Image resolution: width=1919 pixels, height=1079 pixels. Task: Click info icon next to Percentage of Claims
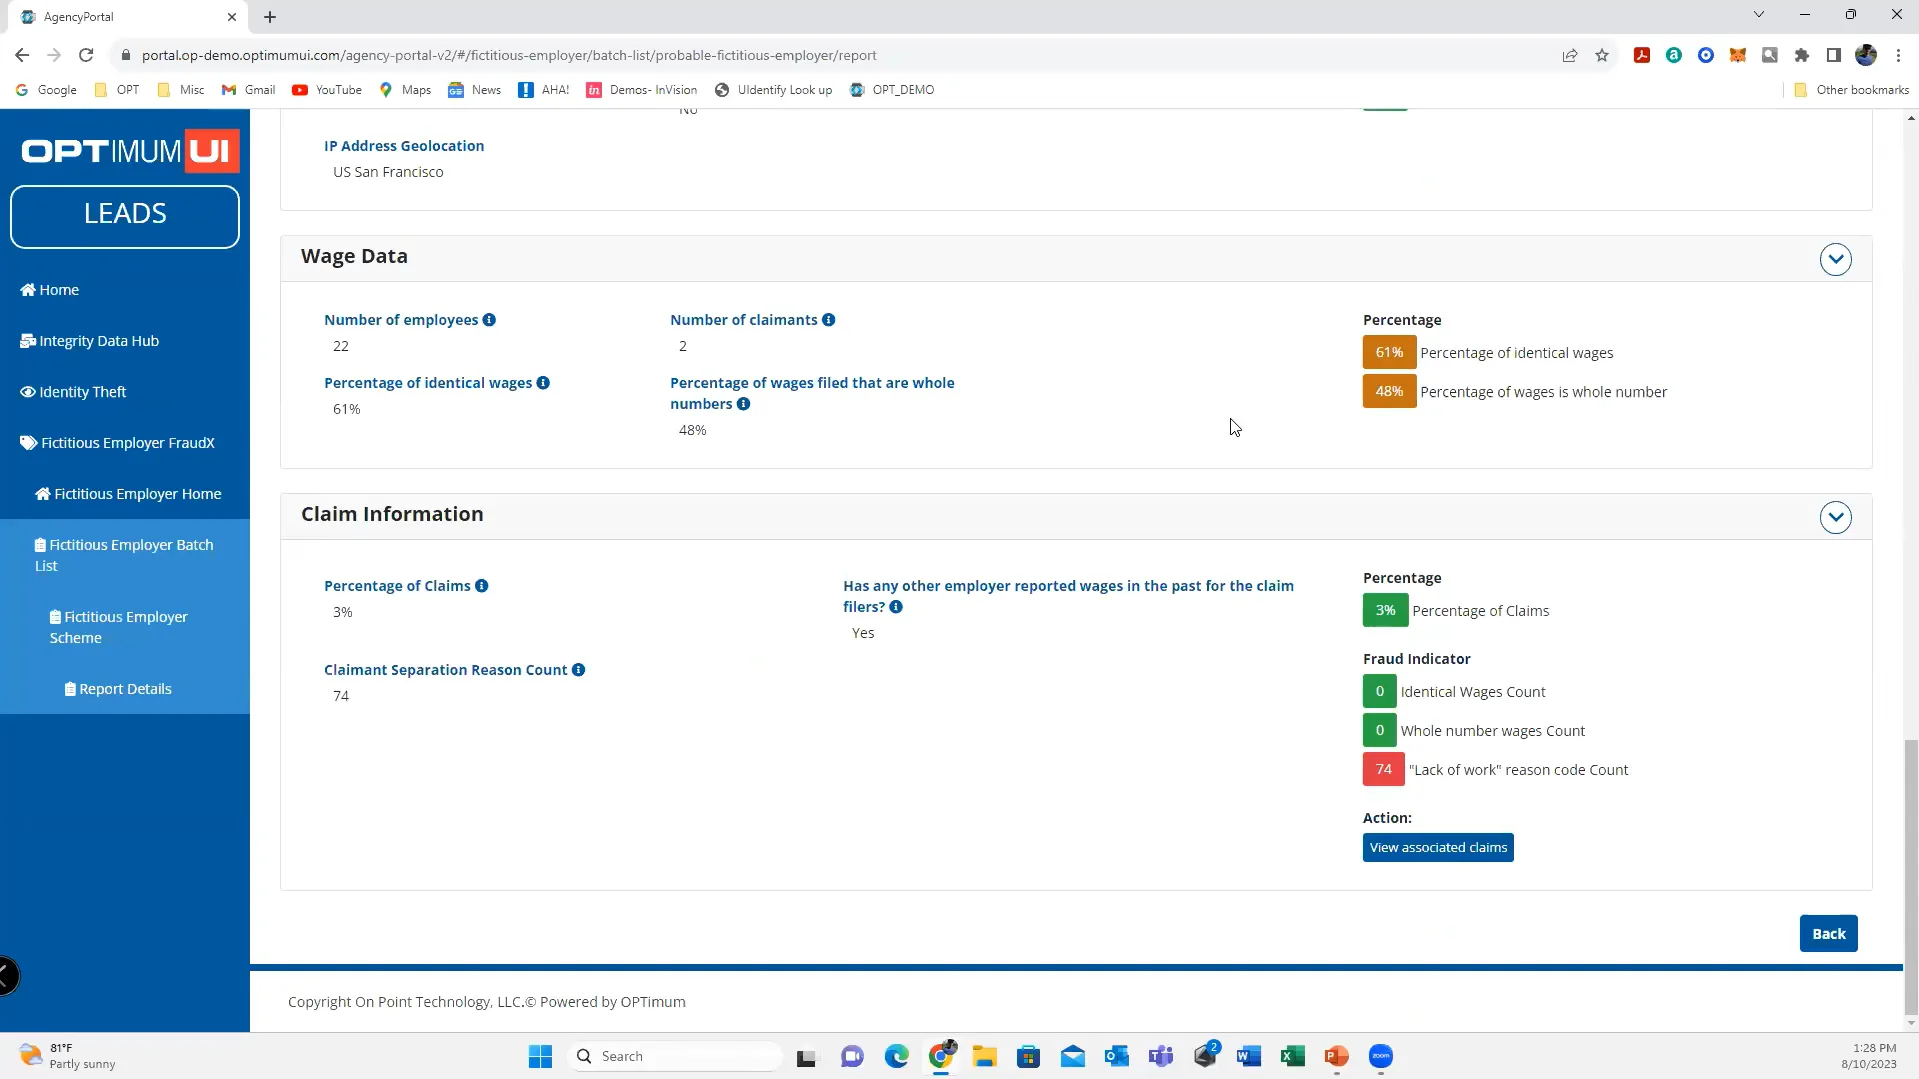tap(481, 586)
